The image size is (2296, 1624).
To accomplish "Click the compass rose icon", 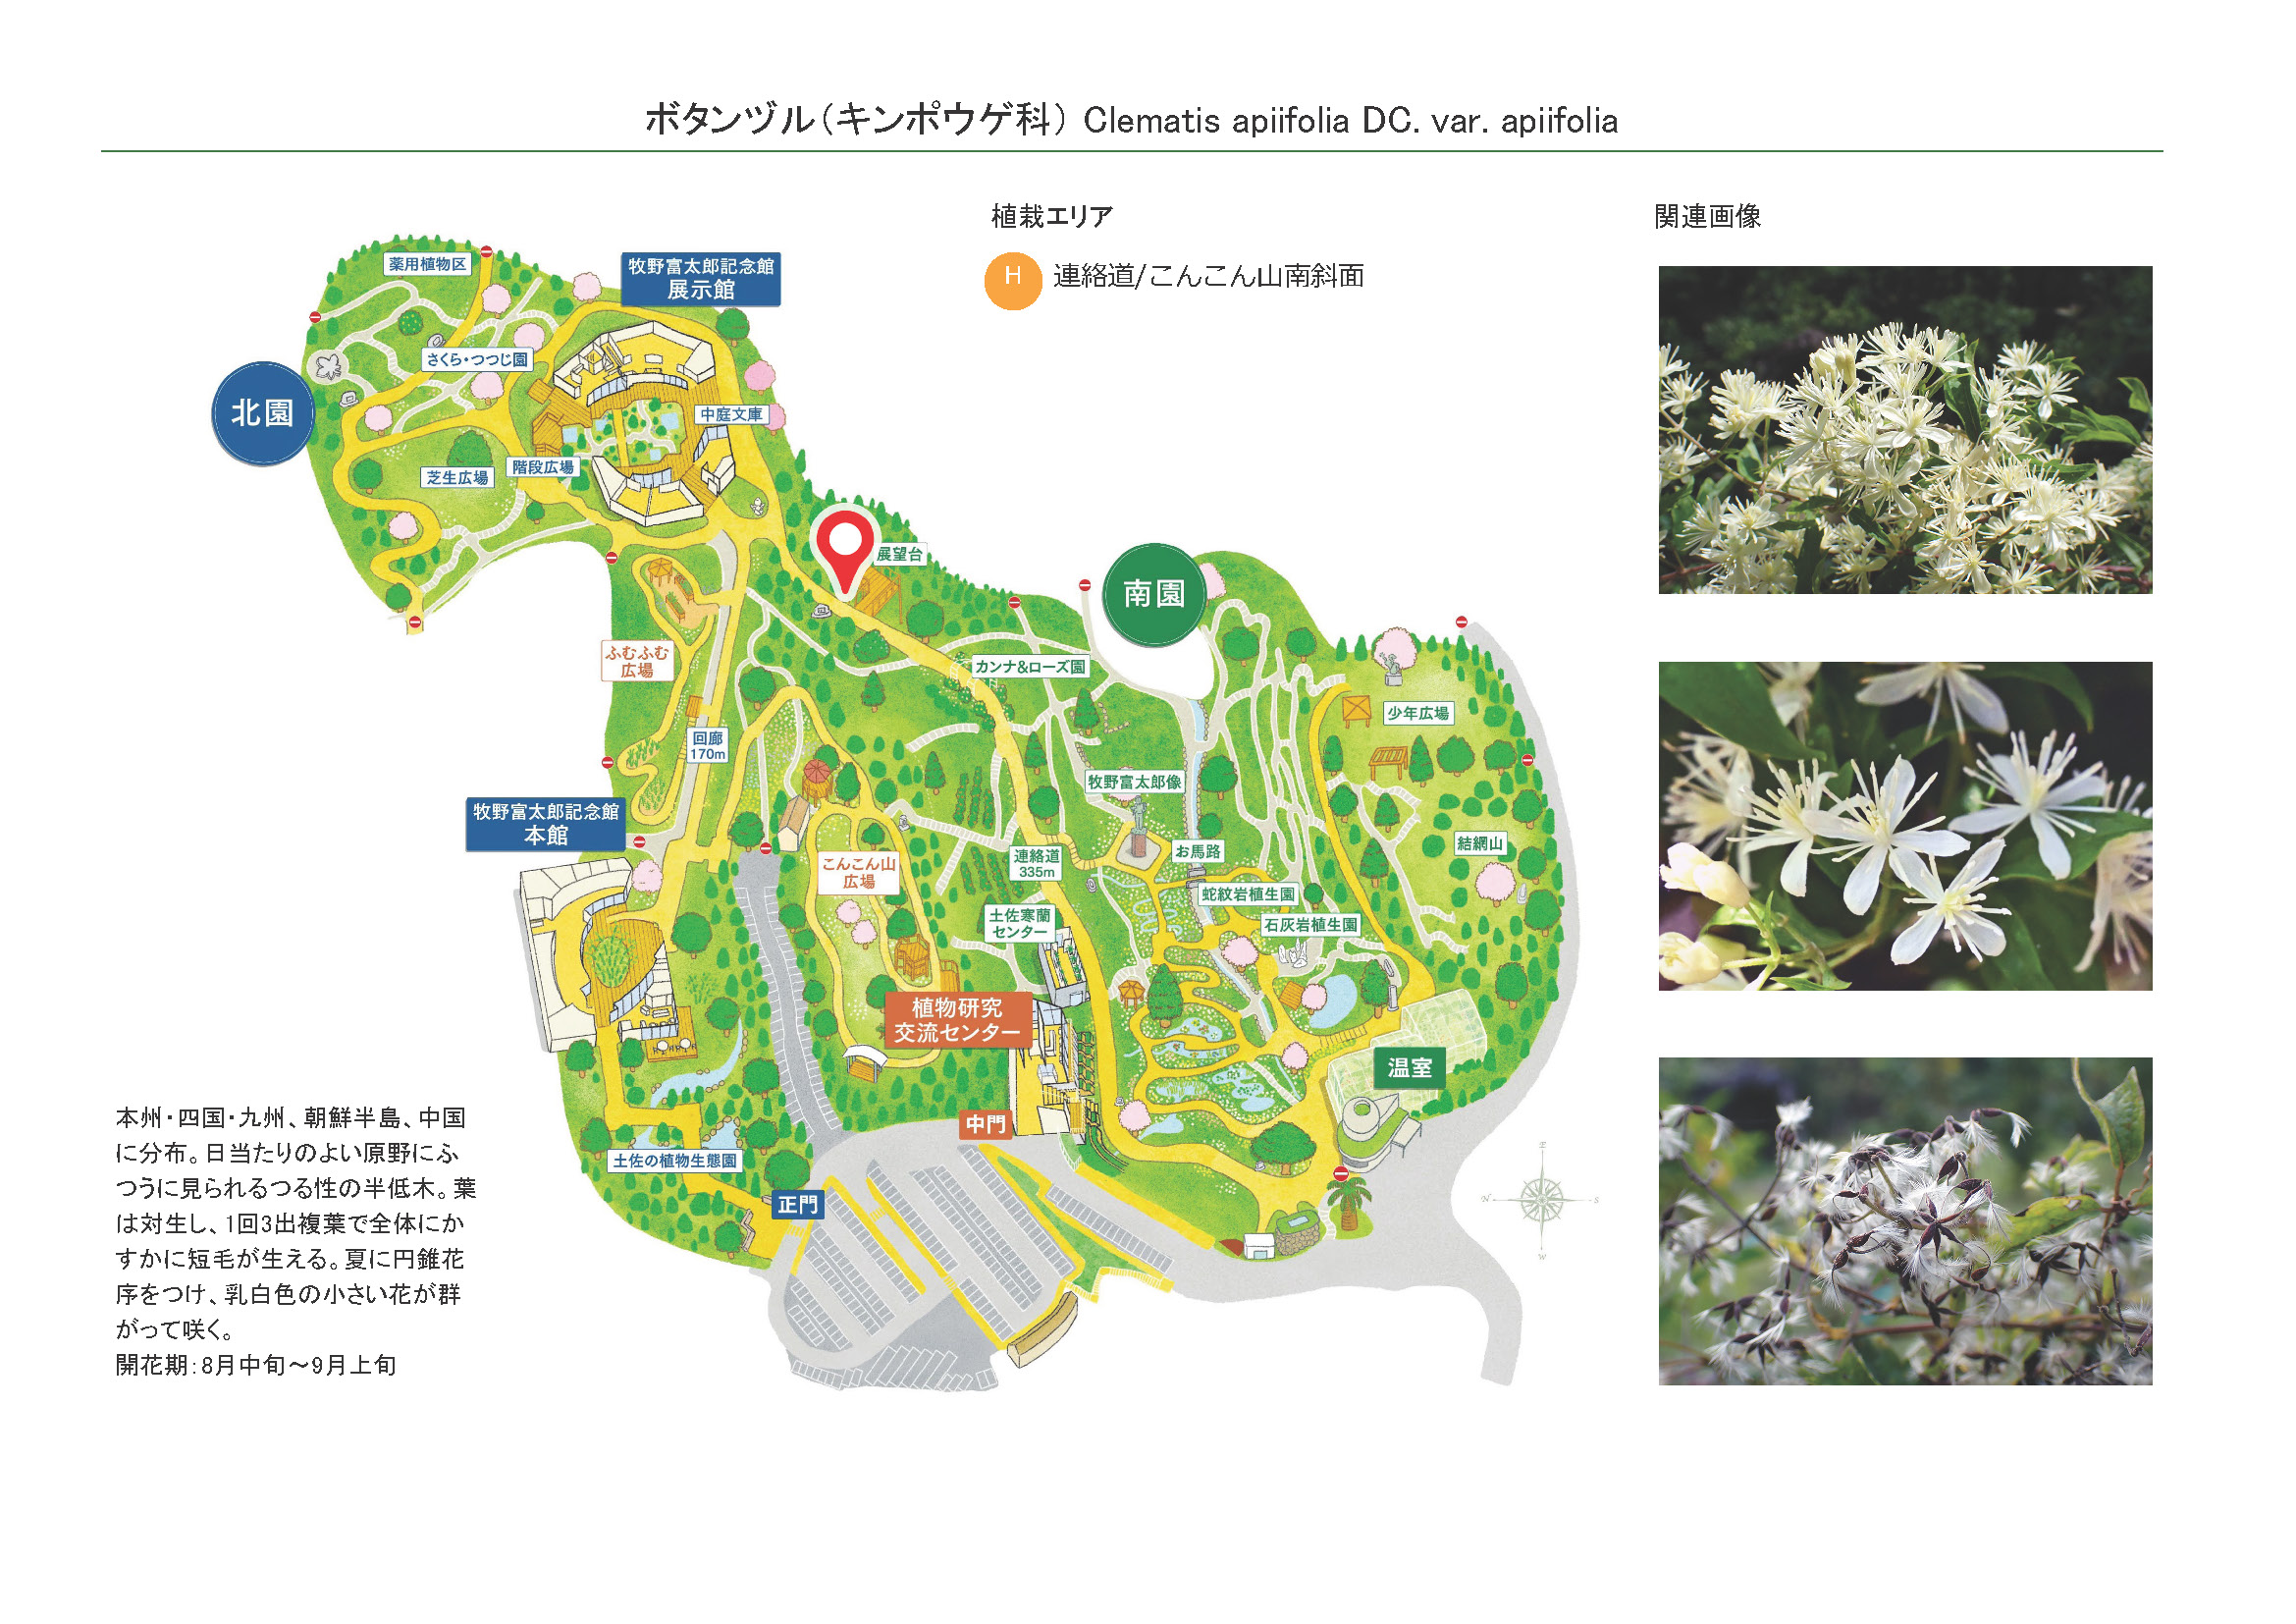I will pos(1541,1198).
